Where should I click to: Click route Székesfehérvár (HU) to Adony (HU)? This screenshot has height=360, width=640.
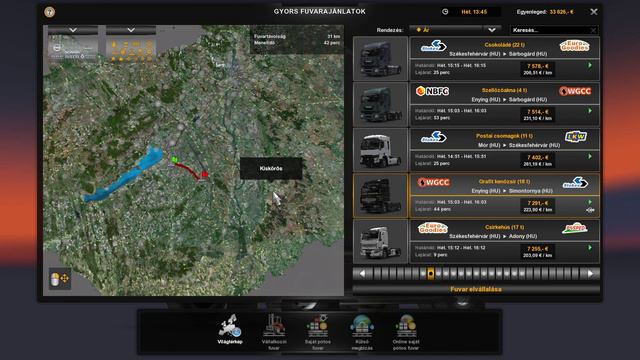click(493, 236)
